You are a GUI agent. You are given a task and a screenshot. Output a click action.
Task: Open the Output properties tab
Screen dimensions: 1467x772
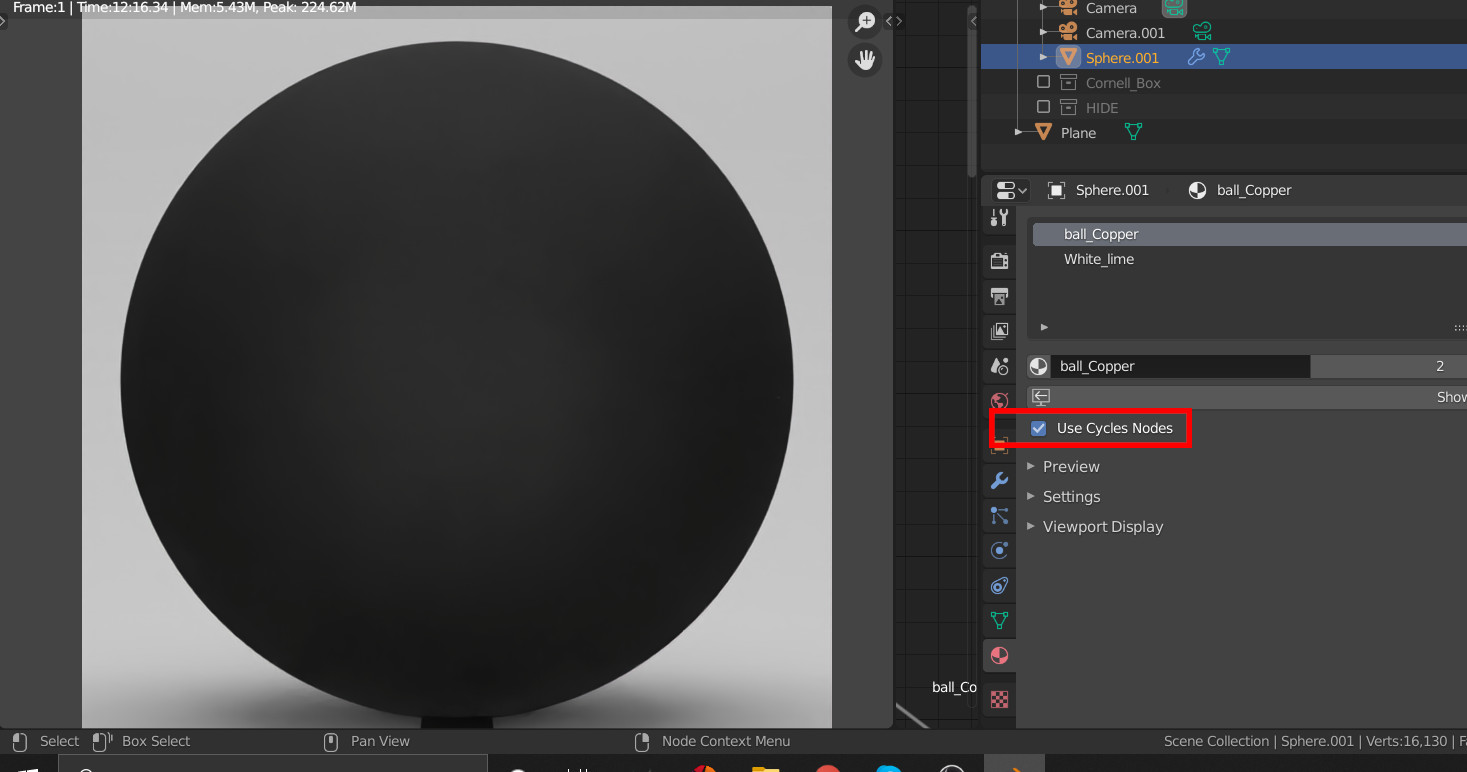click(x=998, y=296)
